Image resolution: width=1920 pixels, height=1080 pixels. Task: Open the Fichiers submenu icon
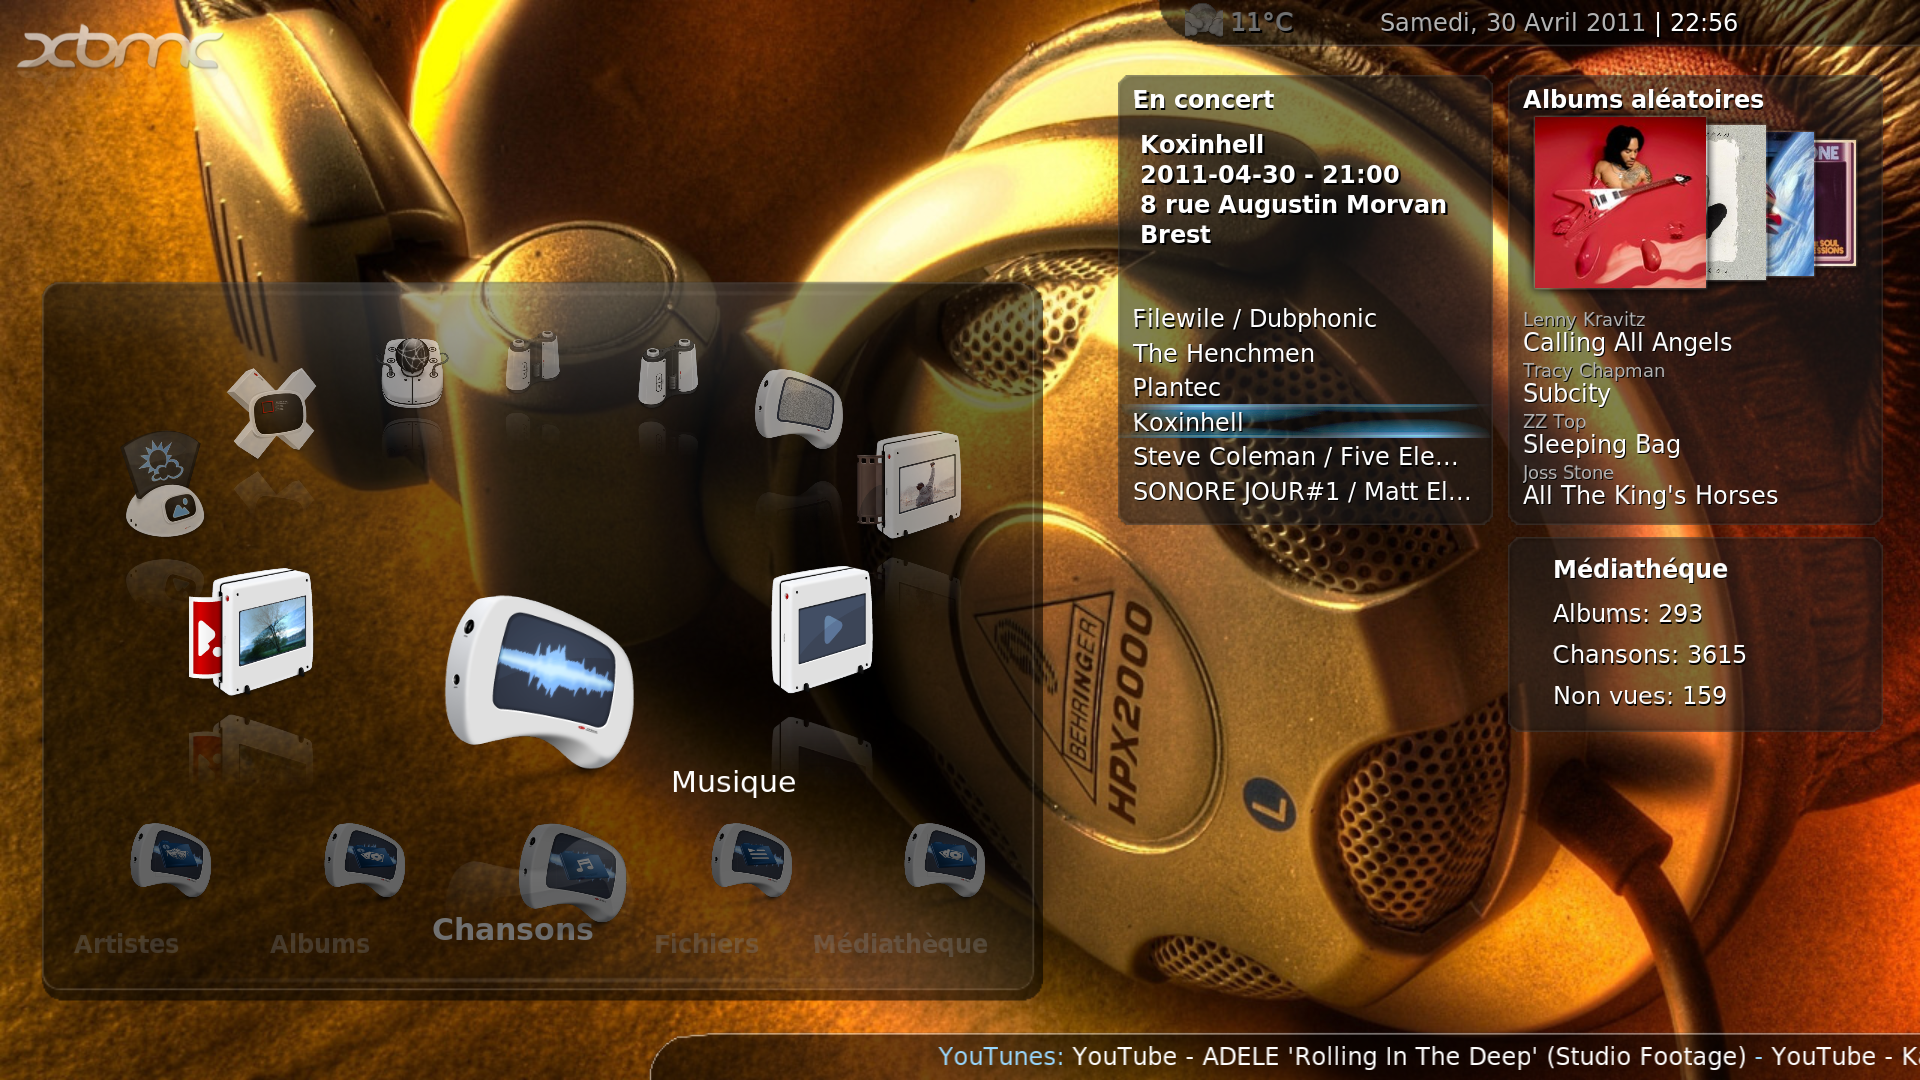[x=751, y=859]
